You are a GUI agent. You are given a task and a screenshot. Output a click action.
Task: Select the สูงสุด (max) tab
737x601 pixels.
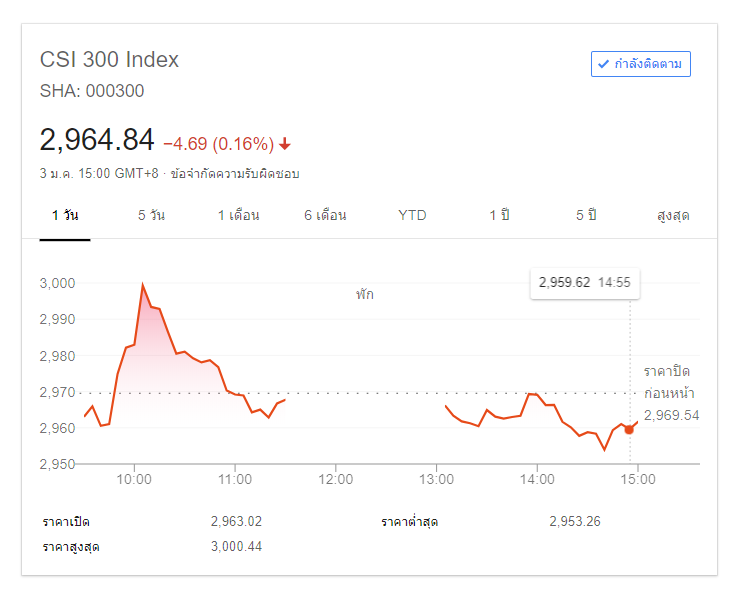point(673,216)
